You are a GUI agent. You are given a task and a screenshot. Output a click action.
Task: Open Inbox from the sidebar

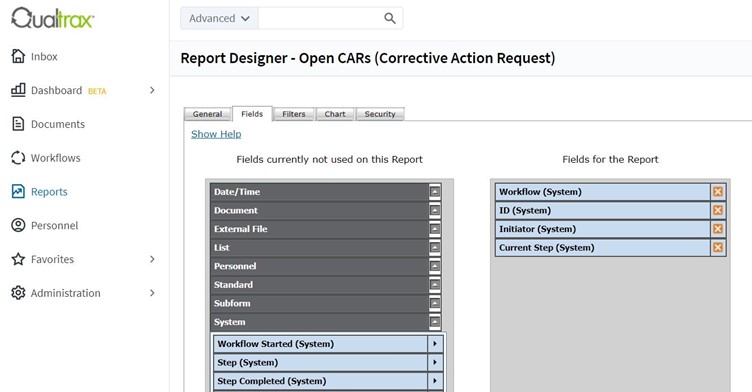click(35, 57)
